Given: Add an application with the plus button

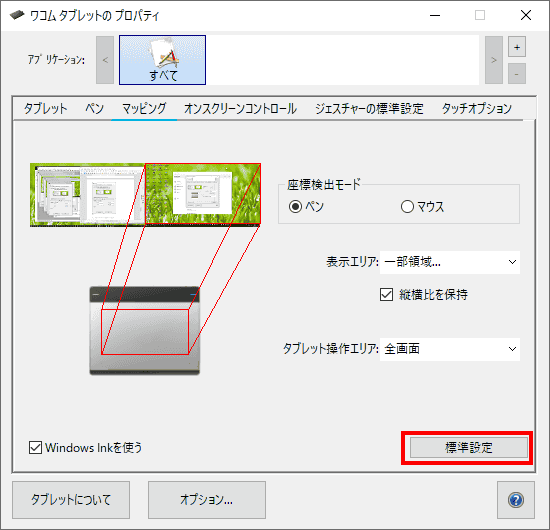Looking at the screenshot, I should 517,47.
